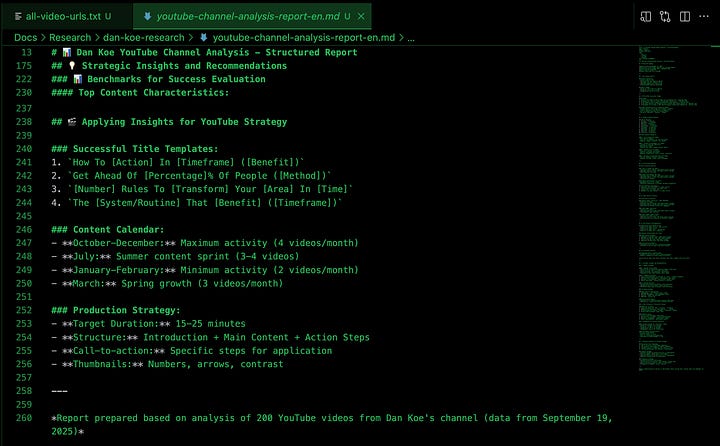Expand the breadcrumb trailing ellipsis symbols

tap(411, 39)
